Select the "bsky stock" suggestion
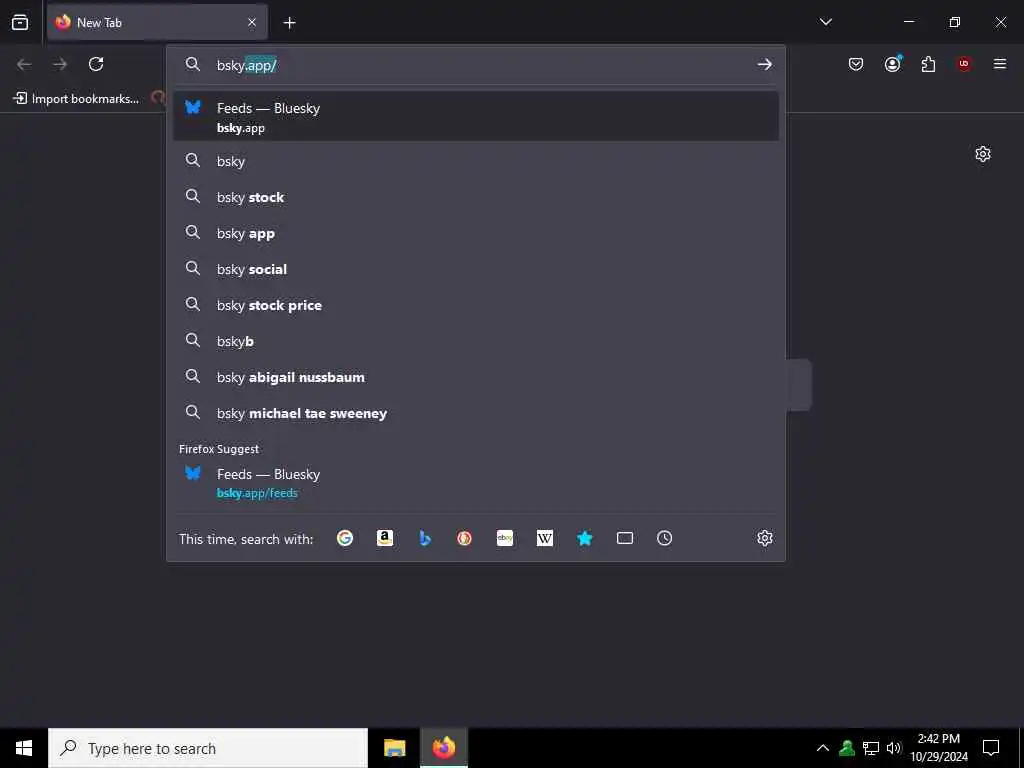The height and width of the screenshot is (768, 1024). point(475,197)
